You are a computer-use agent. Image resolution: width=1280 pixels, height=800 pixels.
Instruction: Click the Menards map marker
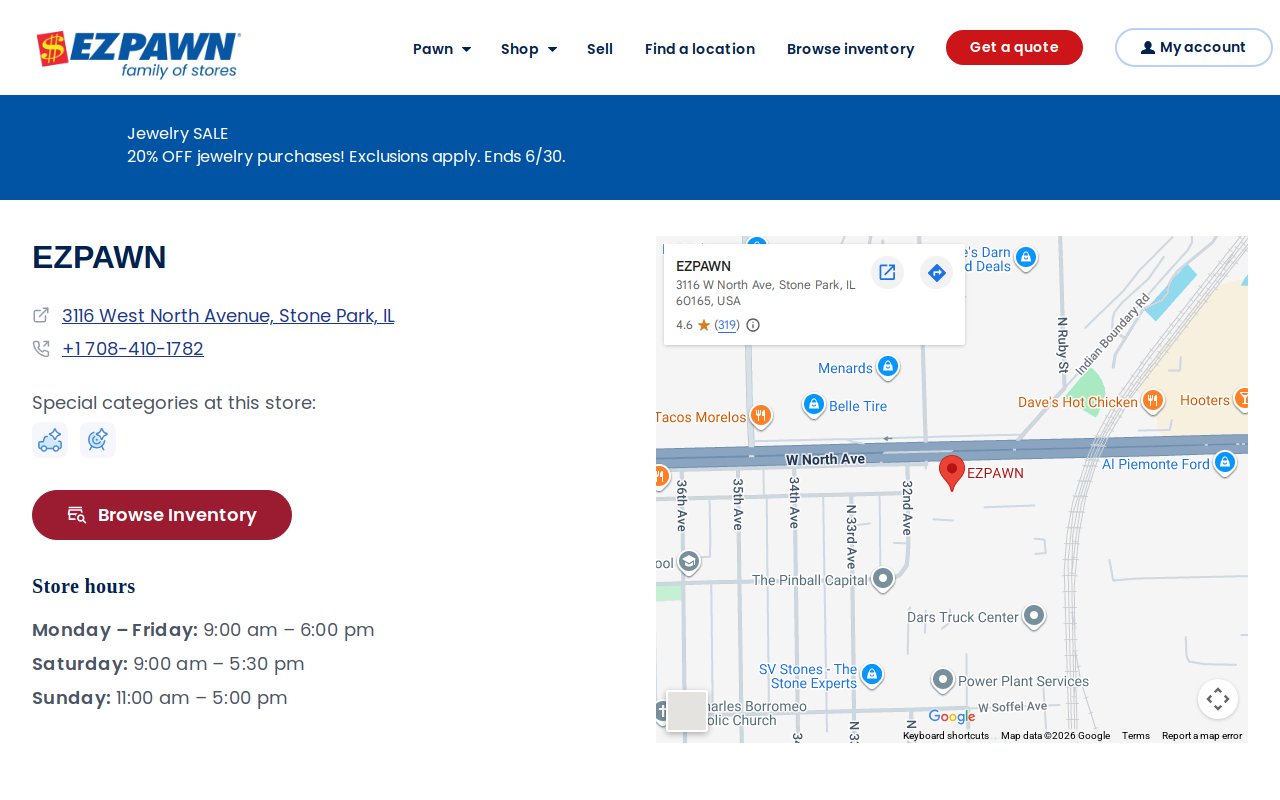pos(887,367)
